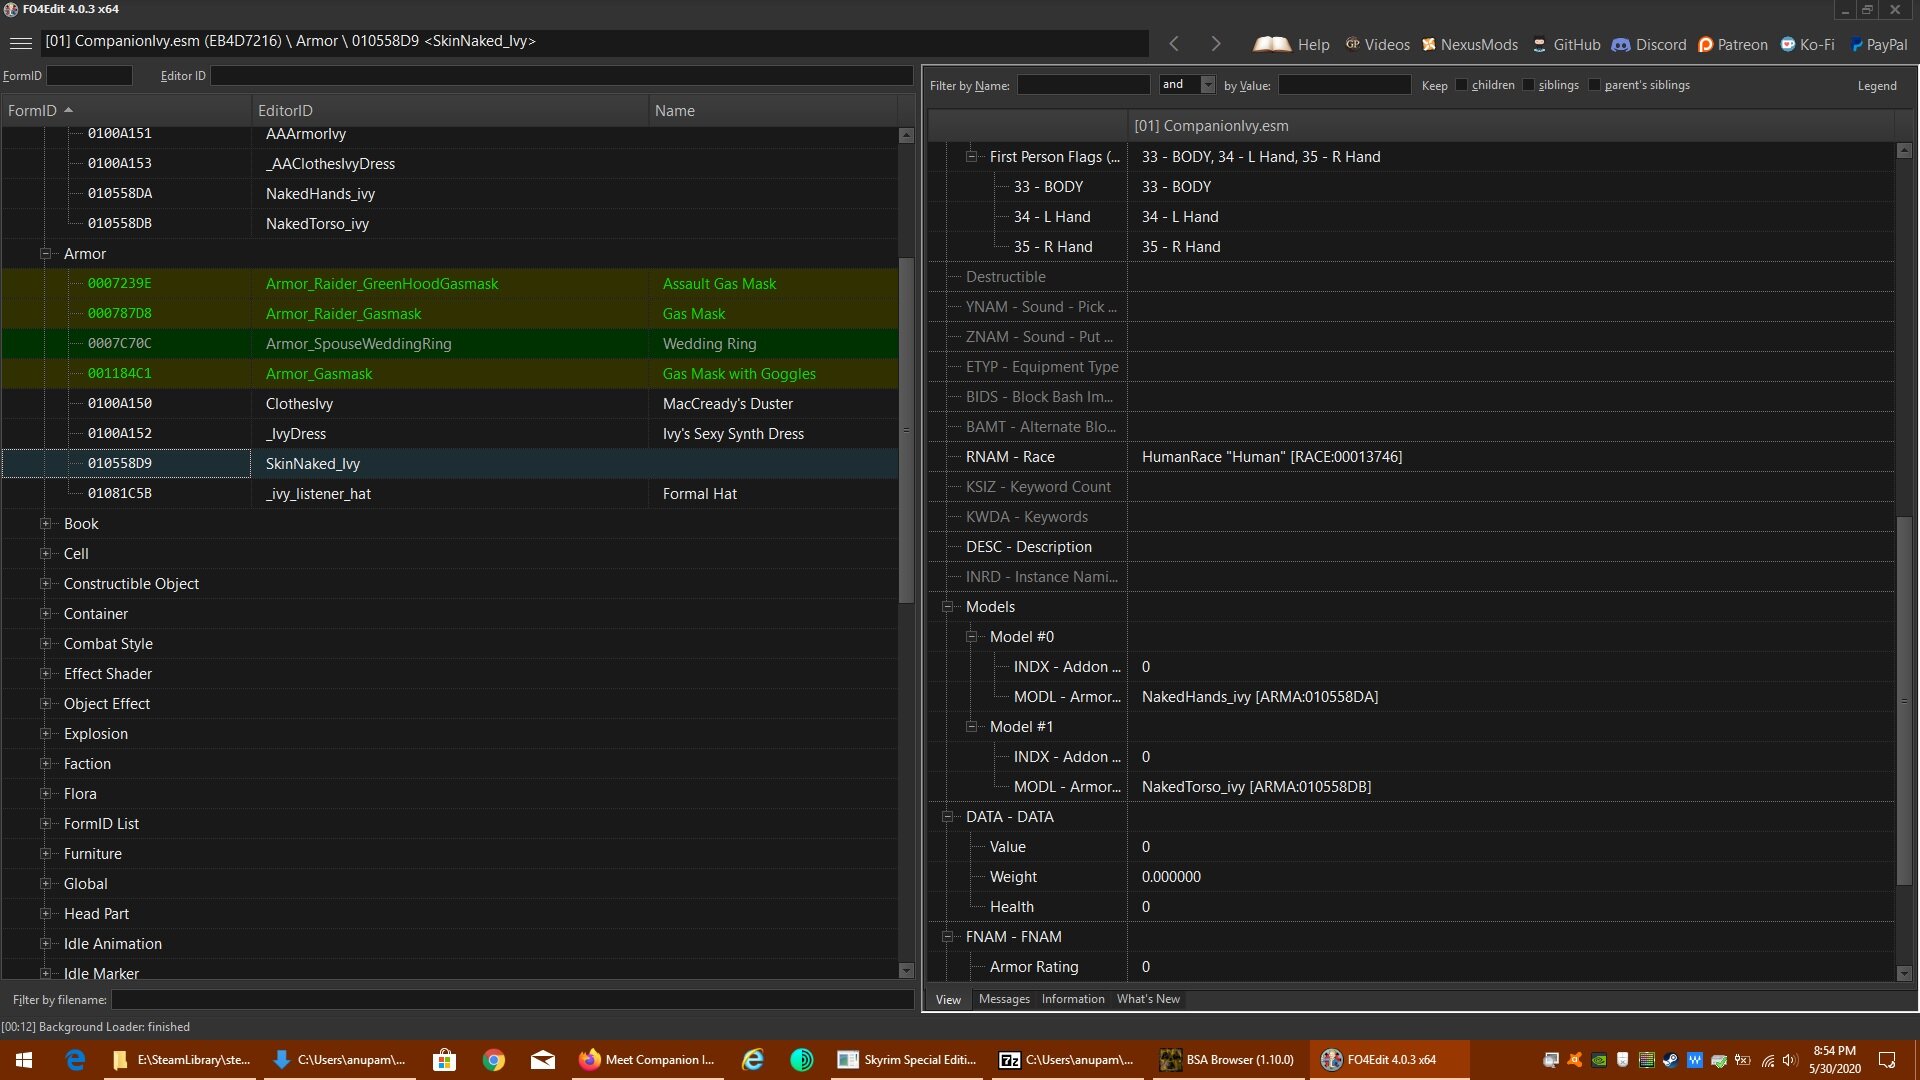Join the Discord server link
Screen dimensions: 1920x1080
tap(1649, 44)
